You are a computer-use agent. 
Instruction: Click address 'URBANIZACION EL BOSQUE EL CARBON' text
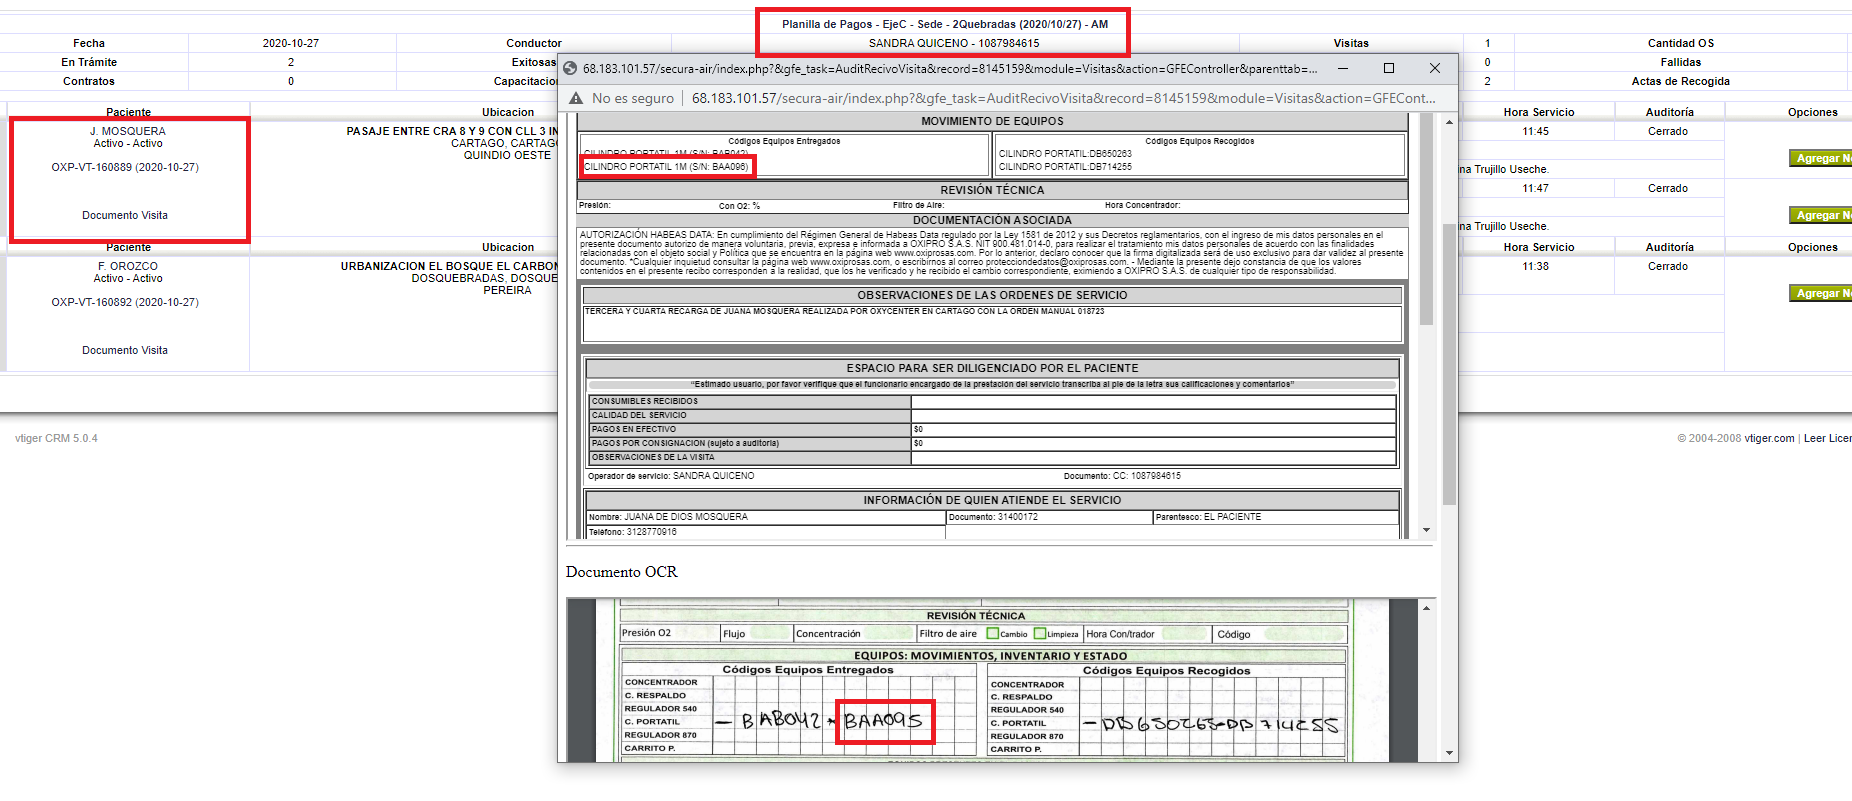tap(449, 266)
